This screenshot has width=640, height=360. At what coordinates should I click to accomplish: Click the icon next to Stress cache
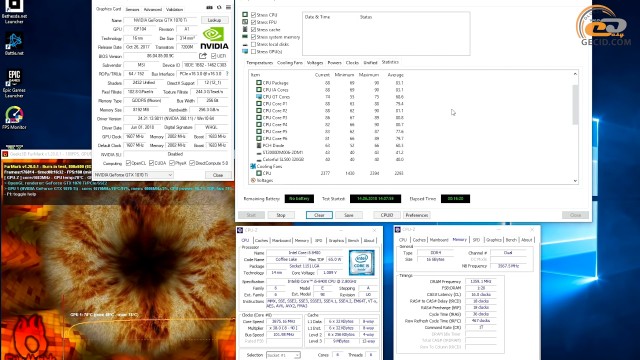coord(245,29)
